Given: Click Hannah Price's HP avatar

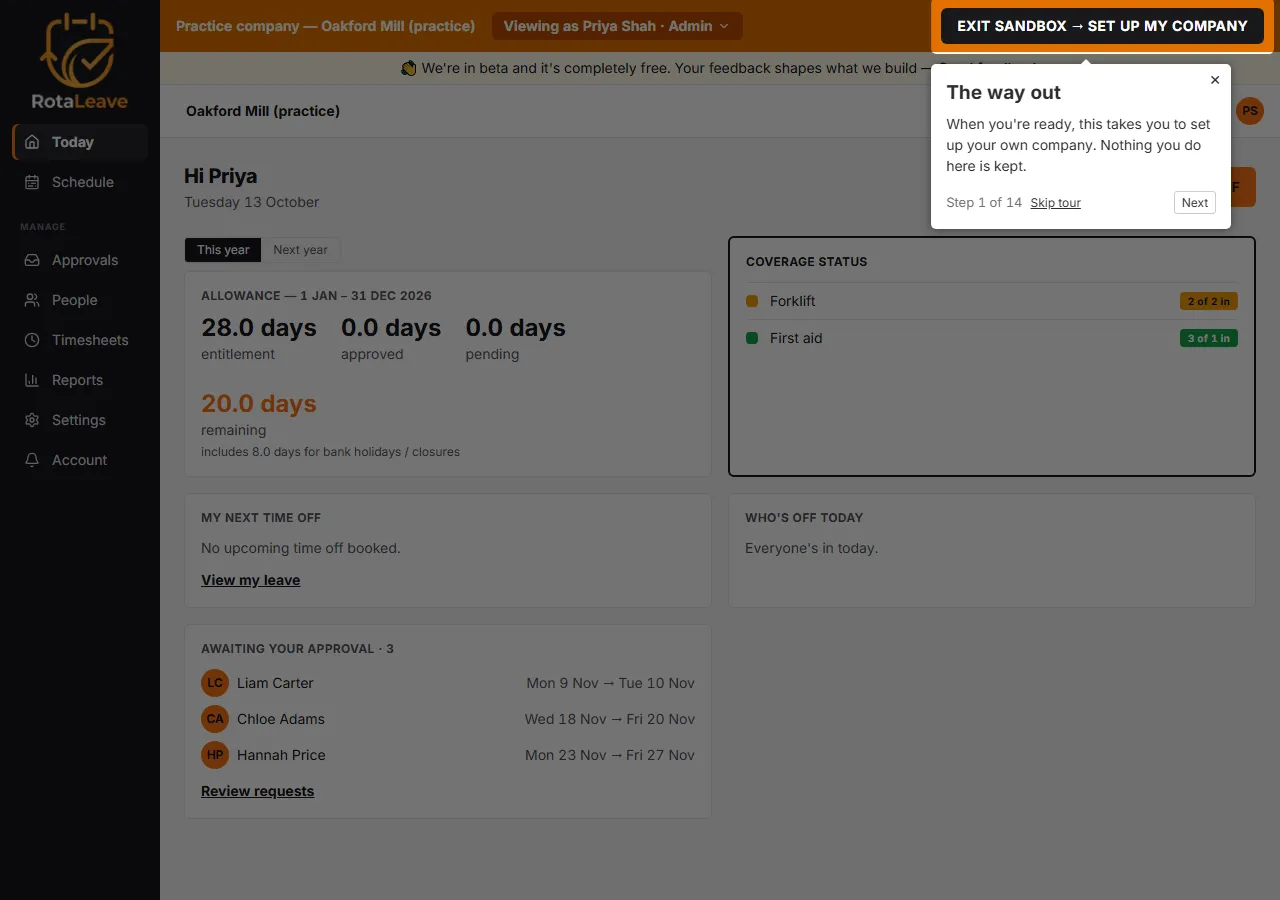Looking at the screenshot, I should click(215, 755).
